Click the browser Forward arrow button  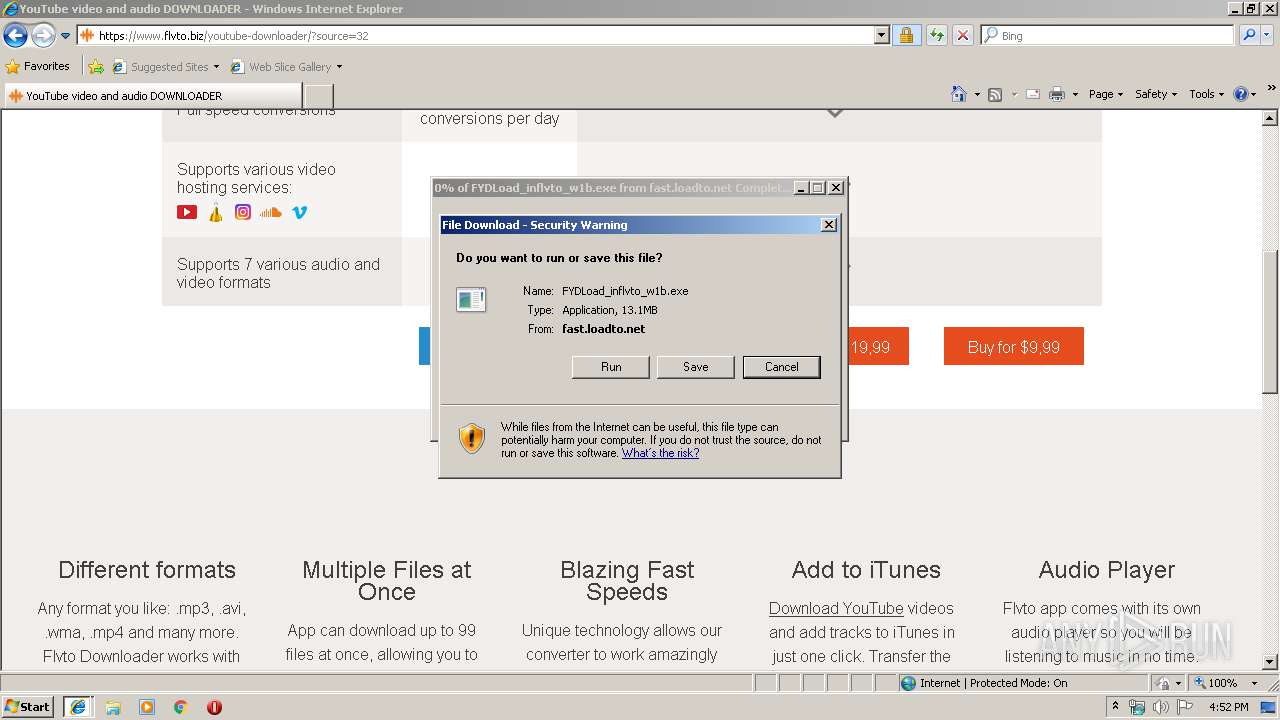[x=43, y=36]
